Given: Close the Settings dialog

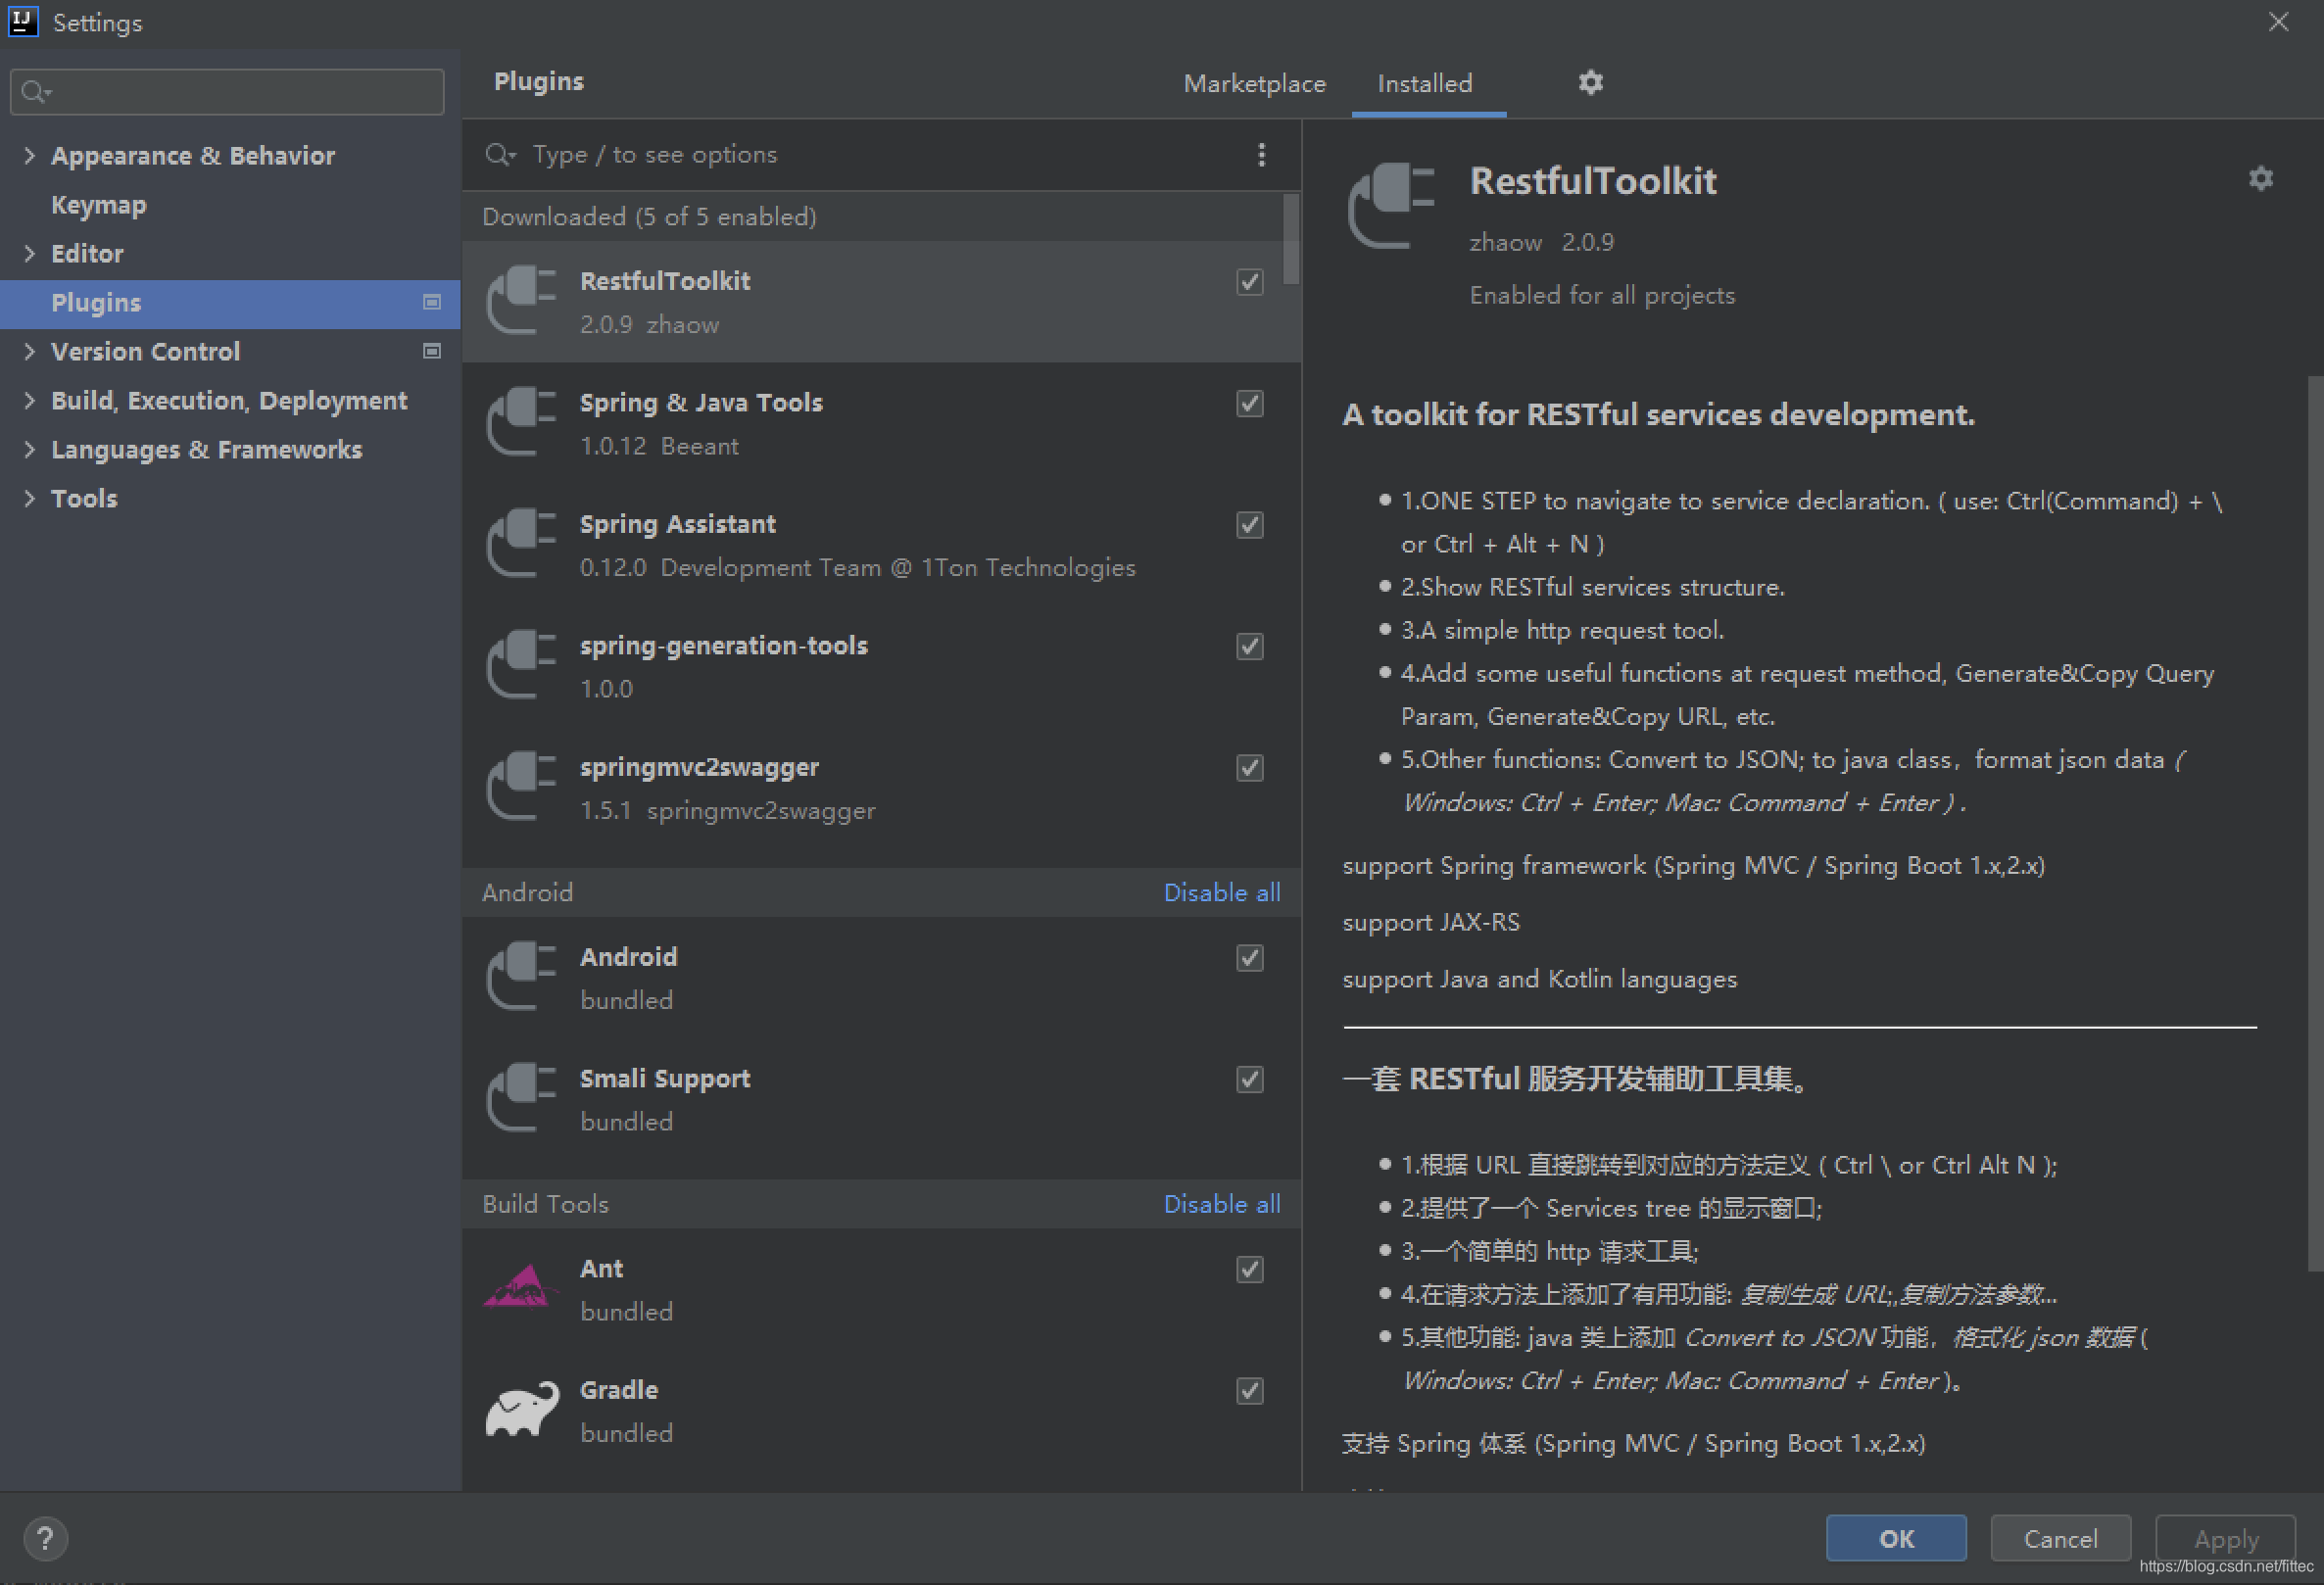Looking at the screenshot, I should pyautogui.click(x=2278, y=21).
